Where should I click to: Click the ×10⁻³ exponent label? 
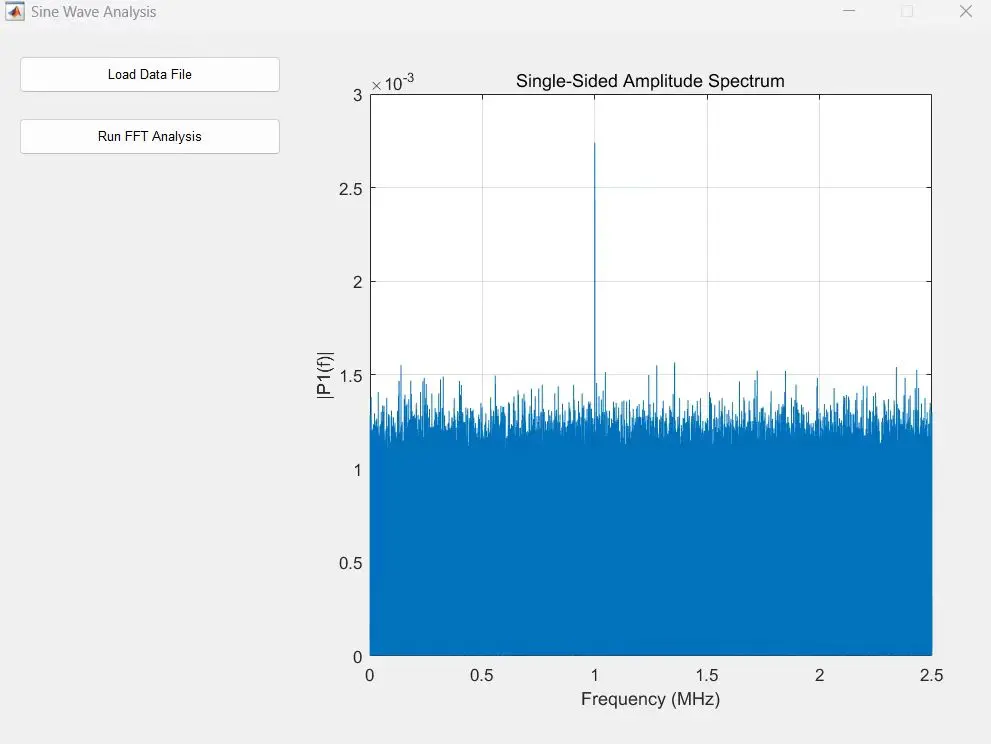tap(392, 83)
